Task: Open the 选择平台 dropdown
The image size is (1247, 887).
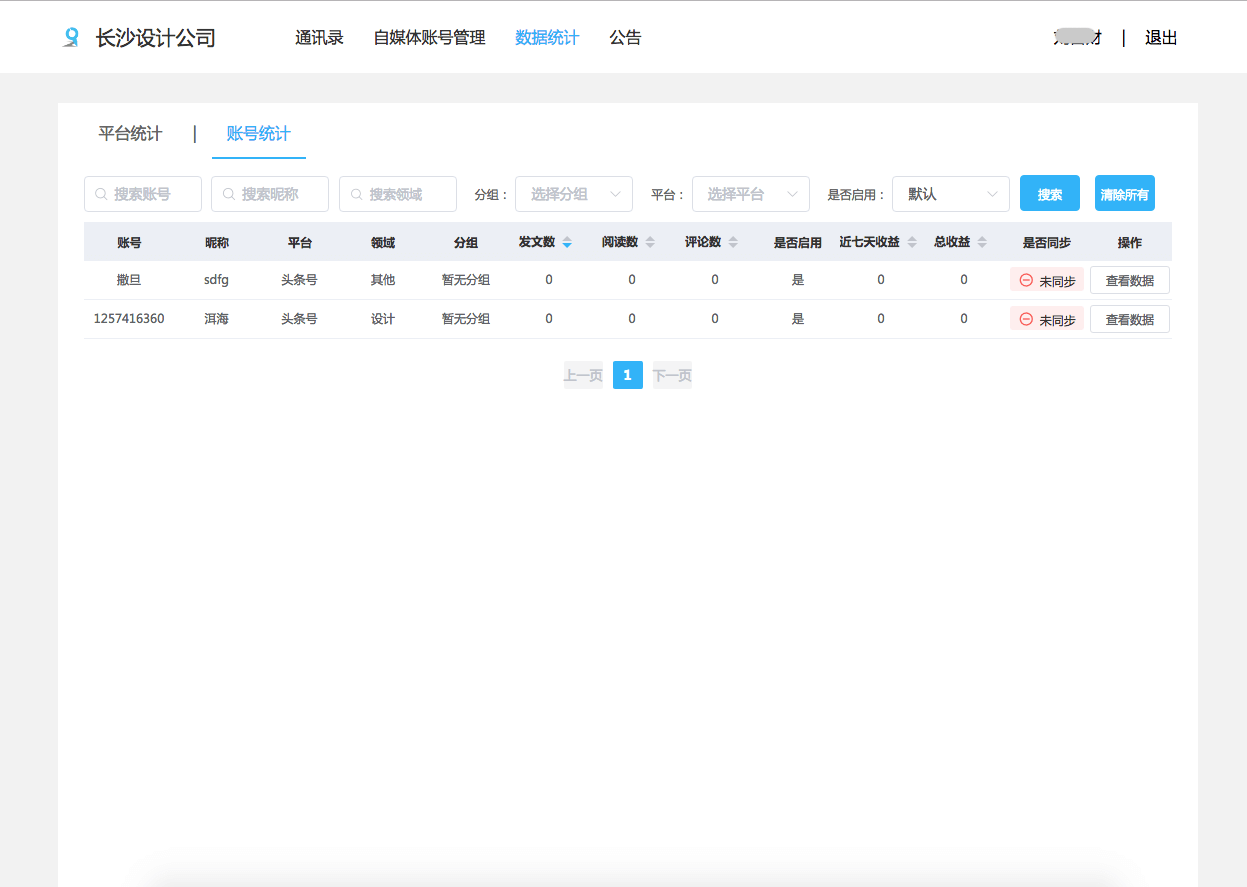Action: (x=751, y=194)
